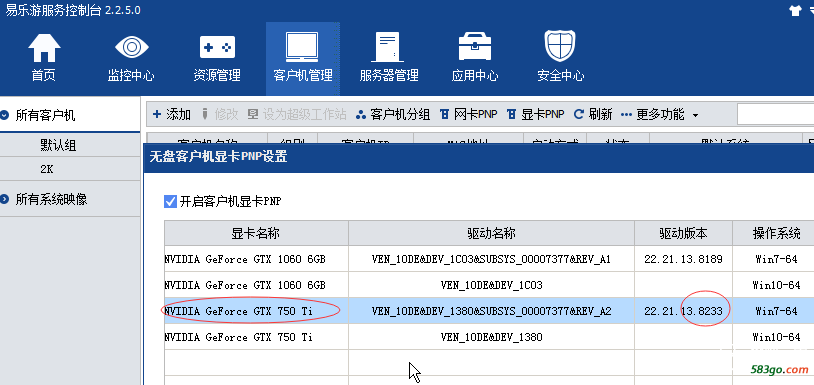Click the 刷新 refresh button

pyautogui.click(x=593, y=115)
